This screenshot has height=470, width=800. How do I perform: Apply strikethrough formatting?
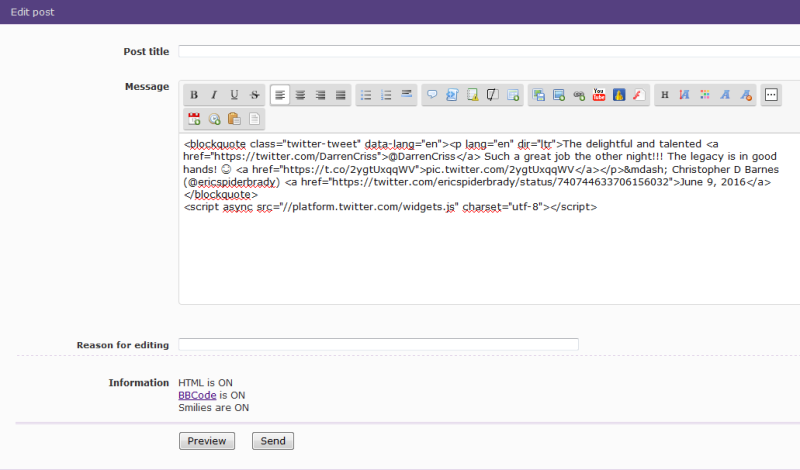pos(255,95)
